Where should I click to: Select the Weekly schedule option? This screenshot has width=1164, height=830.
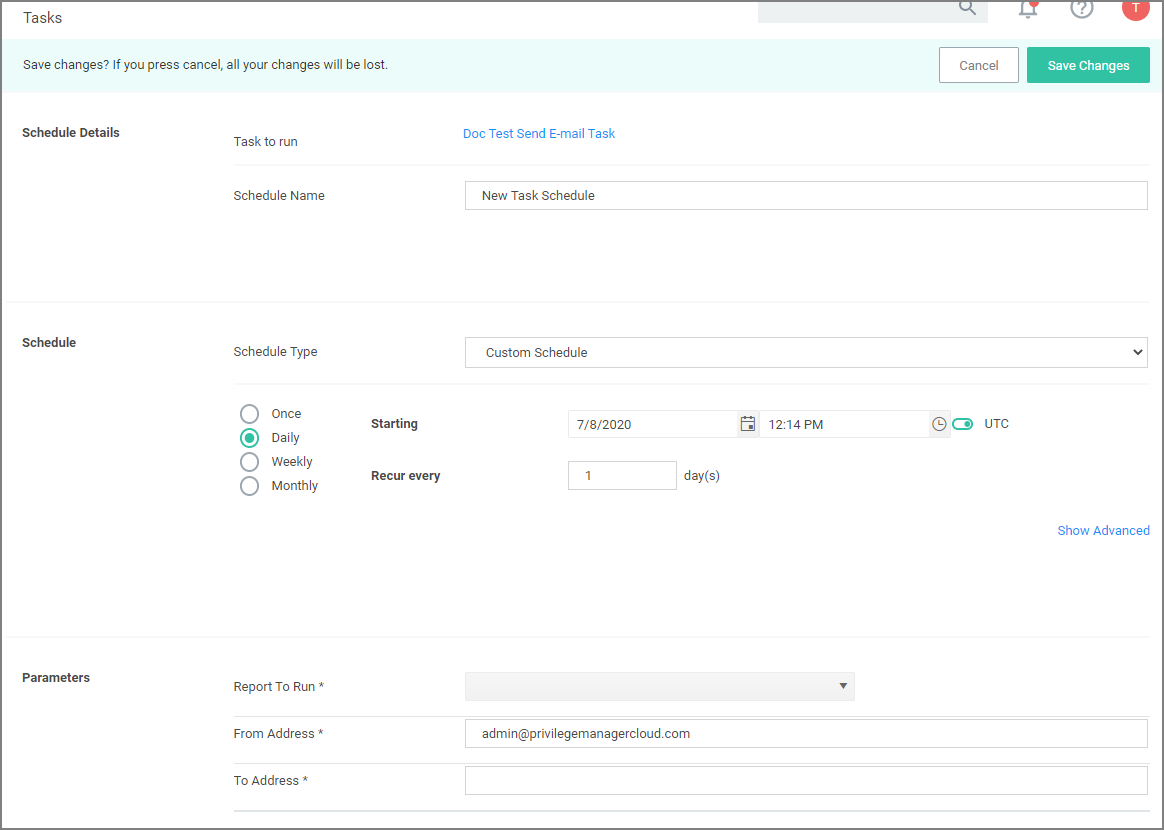point(250,462)
